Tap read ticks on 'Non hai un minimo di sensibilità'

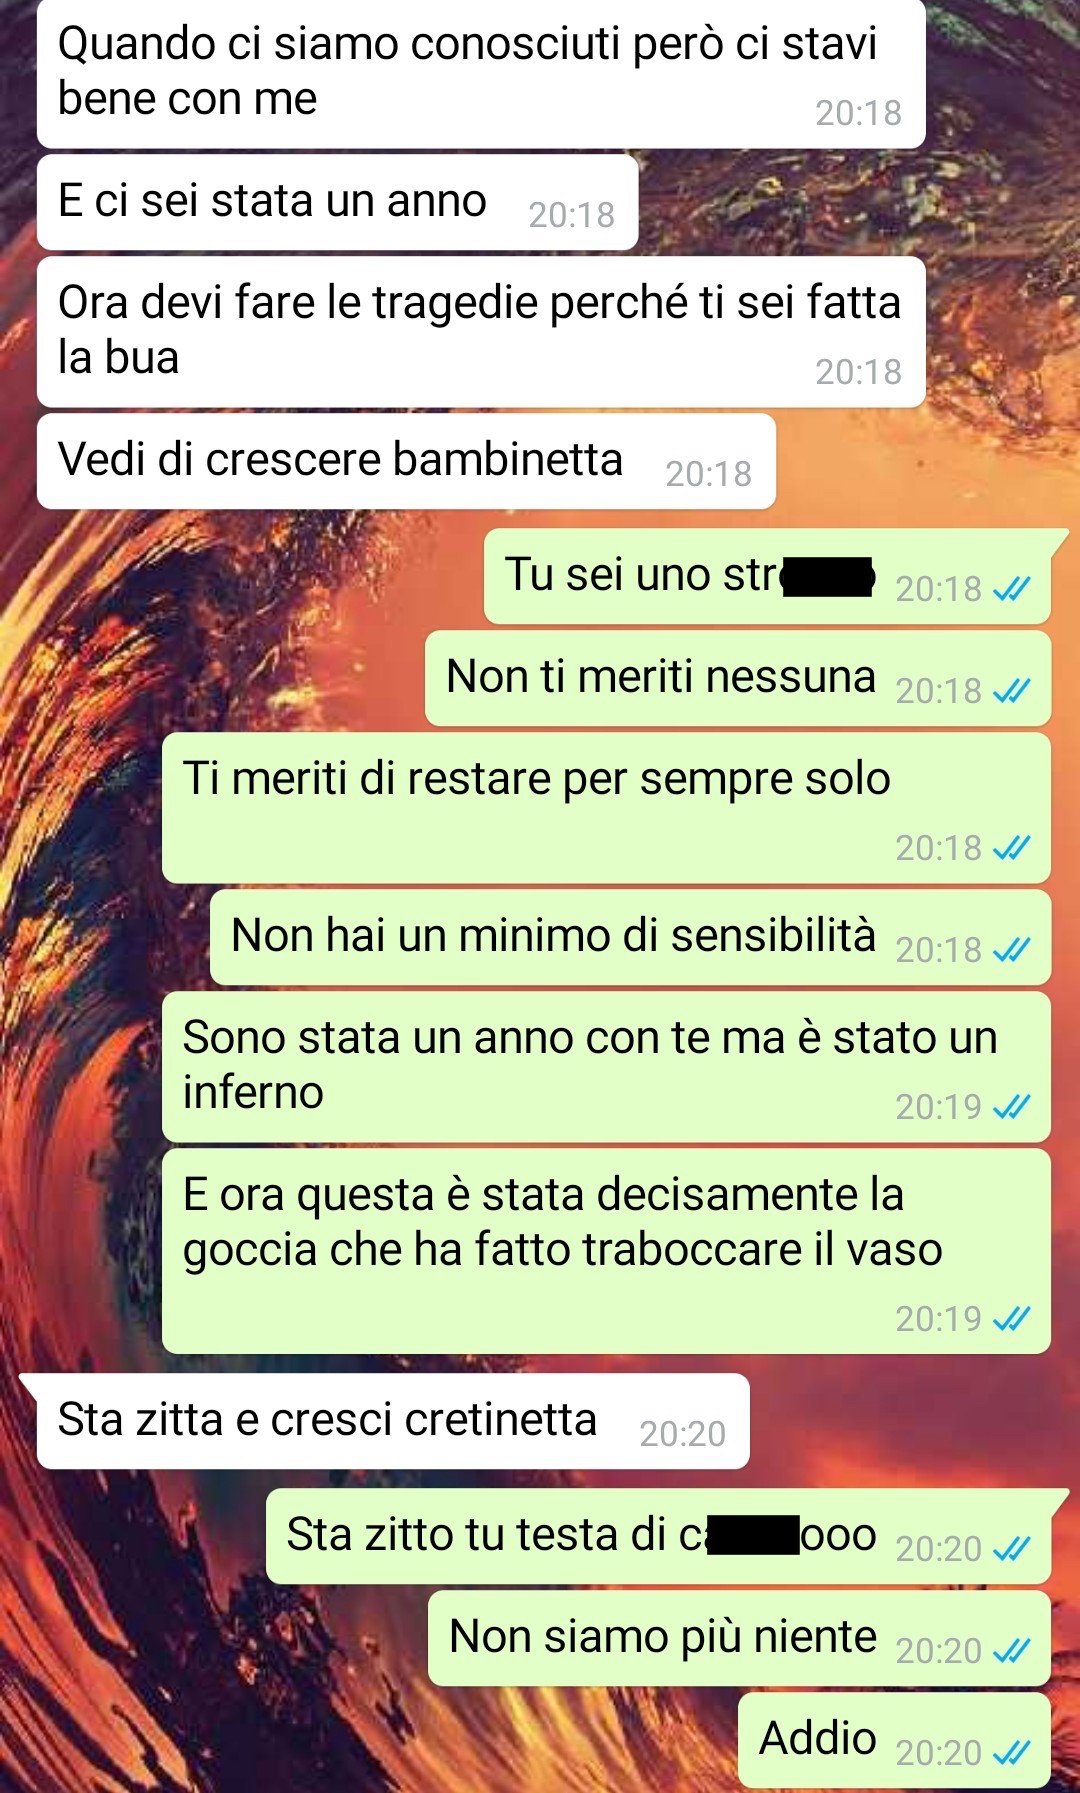tap(1011, 949)
